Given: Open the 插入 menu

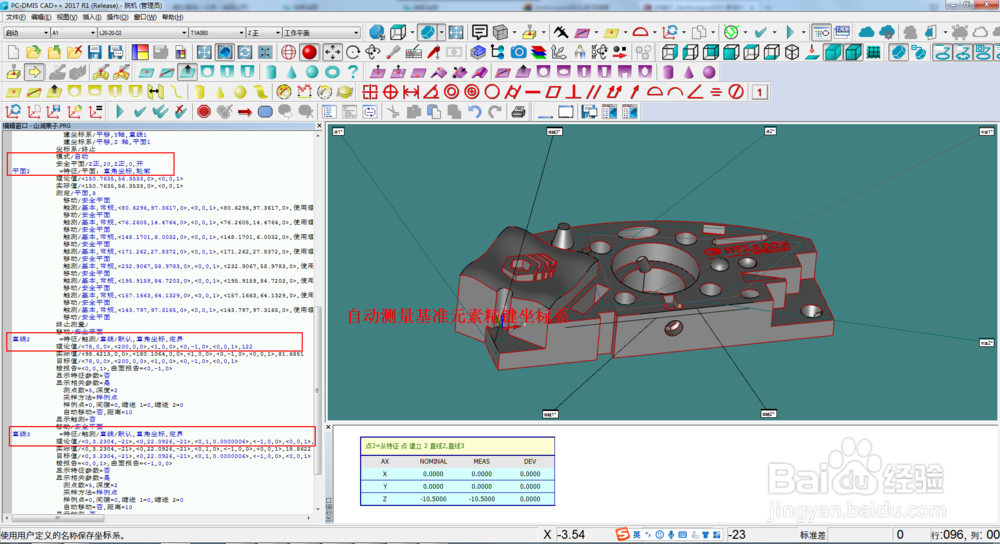Looking at the screenshot, I should point(92,17).
